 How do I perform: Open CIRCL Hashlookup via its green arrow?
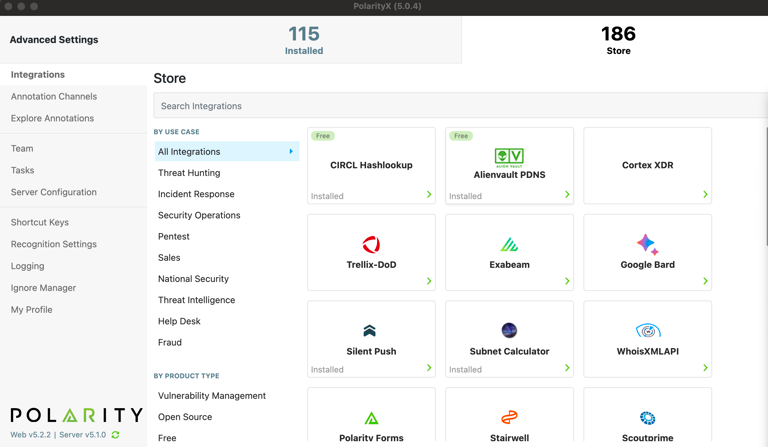pos(429,194)
